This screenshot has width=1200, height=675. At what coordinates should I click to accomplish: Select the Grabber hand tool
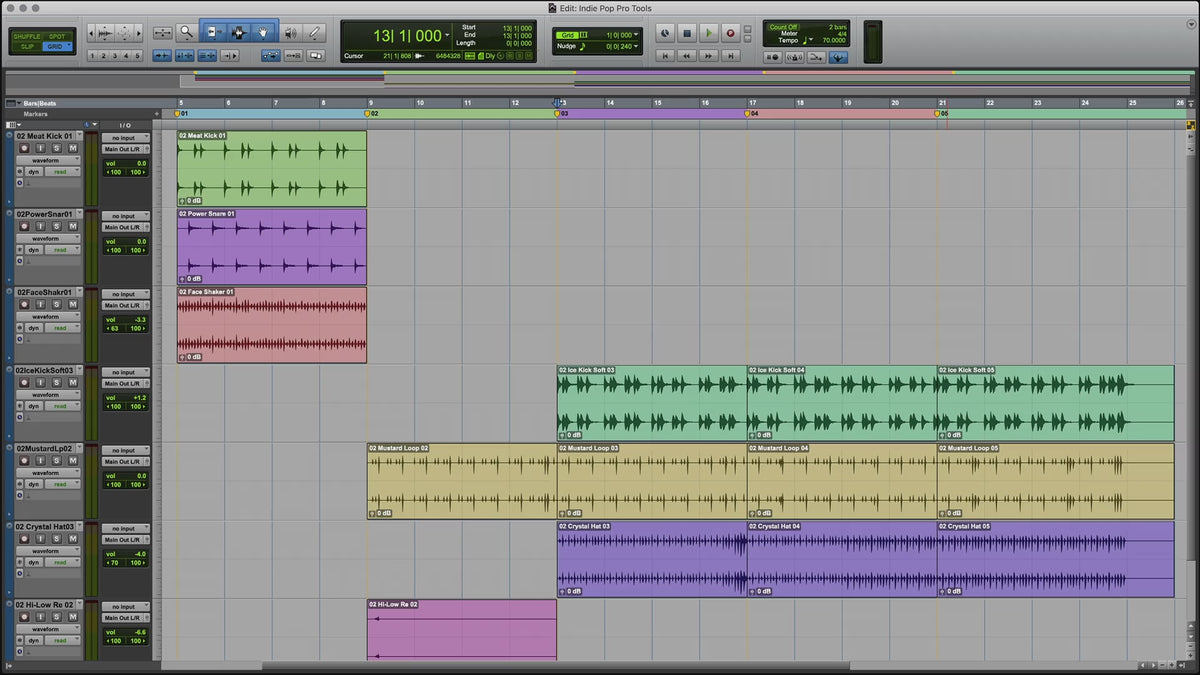(x=264, y=32)
